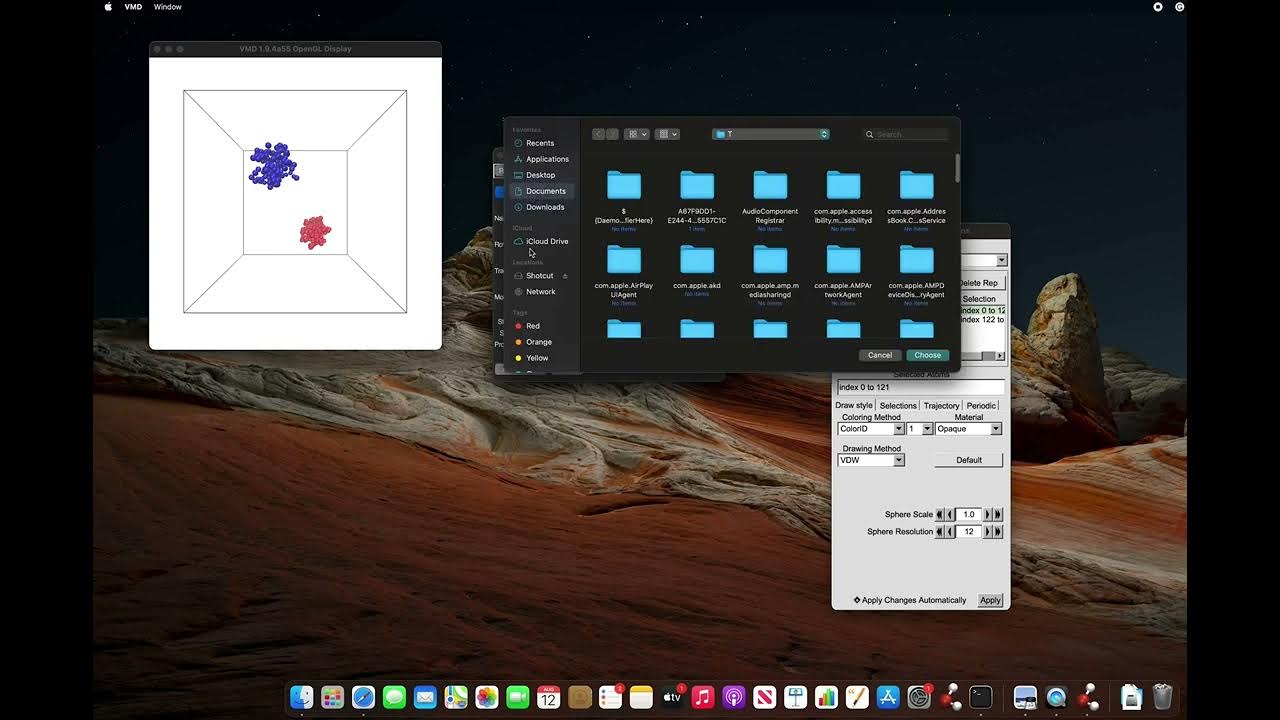Screen dimensions: 1280x720
Task: Open the Coloring Method ColorID dropdown
Action: [x=870, y=429]
